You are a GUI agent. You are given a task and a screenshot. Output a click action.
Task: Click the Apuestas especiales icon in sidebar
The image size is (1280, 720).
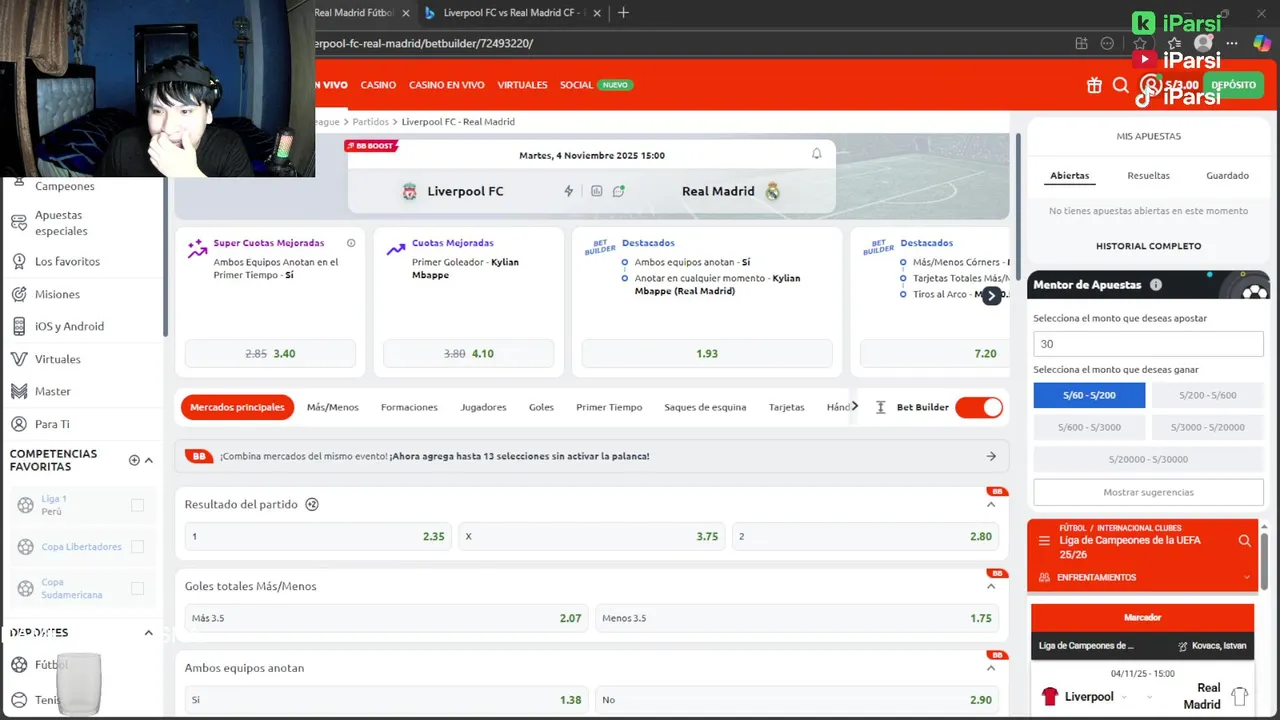[18, 223]
